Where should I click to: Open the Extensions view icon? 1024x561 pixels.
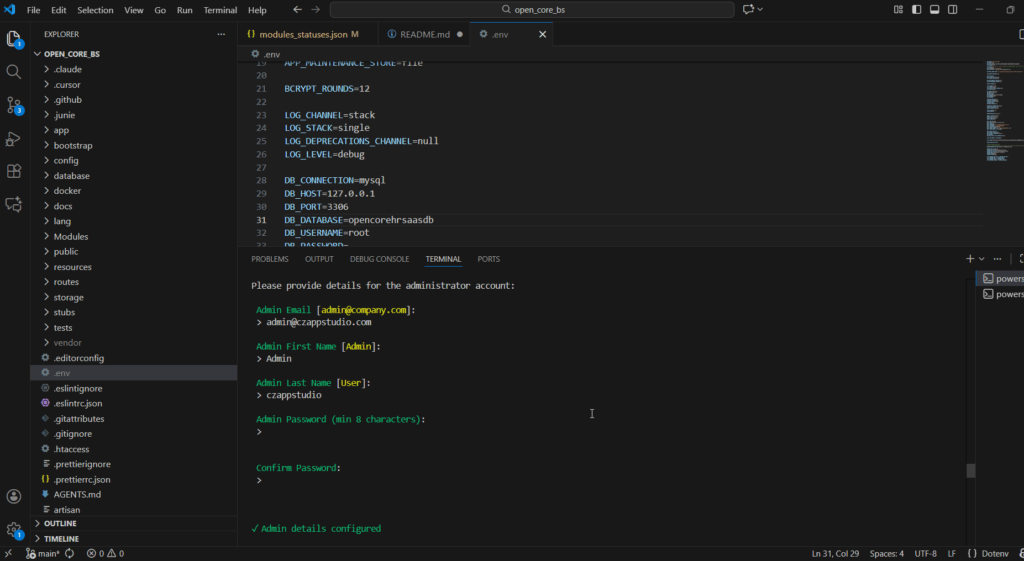coord(14,171)
